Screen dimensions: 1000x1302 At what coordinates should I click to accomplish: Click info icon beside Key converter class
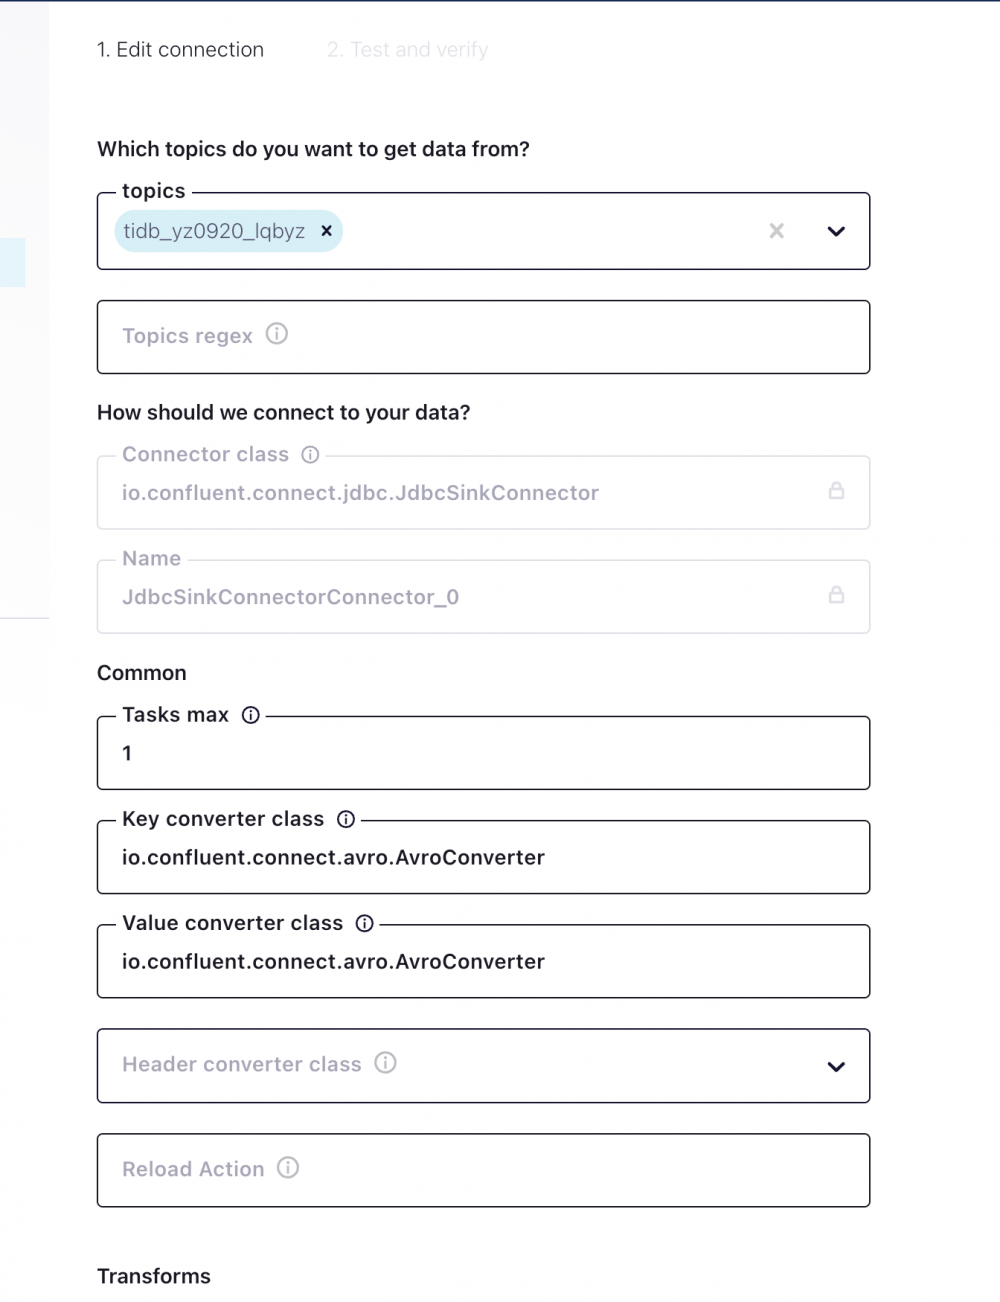tap(346, 819)
